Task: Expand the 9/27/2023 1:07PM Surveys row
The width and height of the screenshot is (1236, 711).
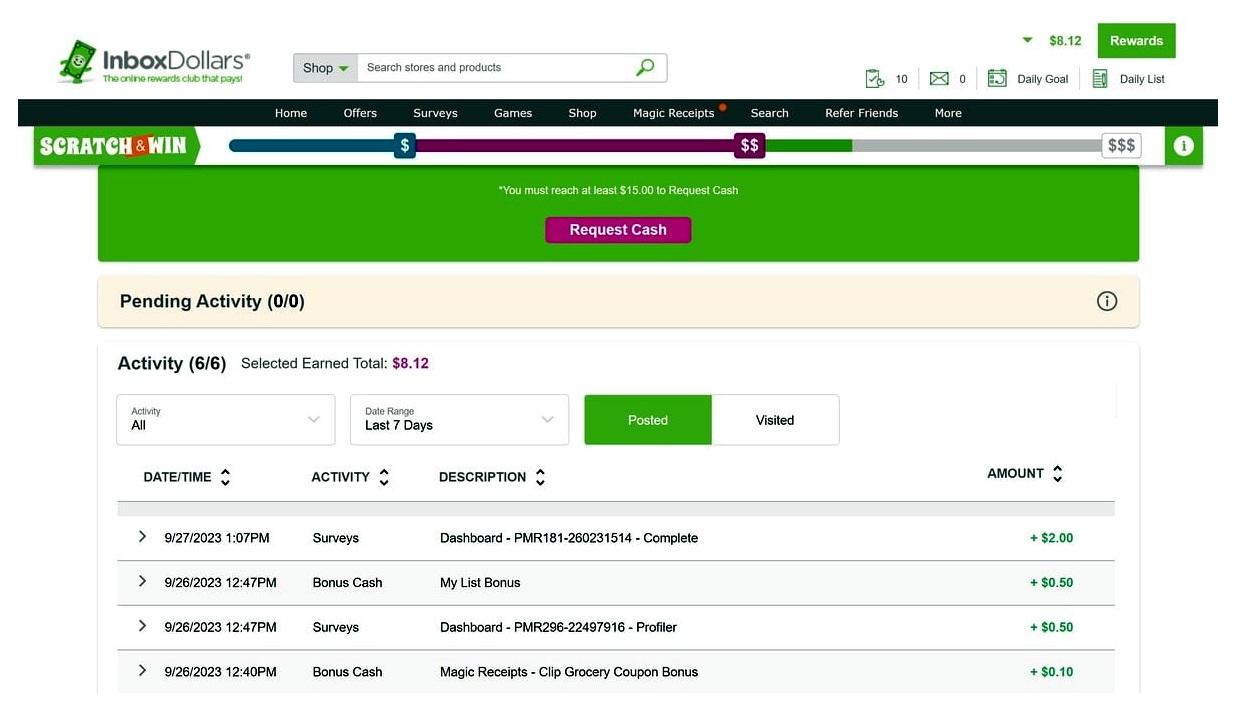Action: [142, 537]
